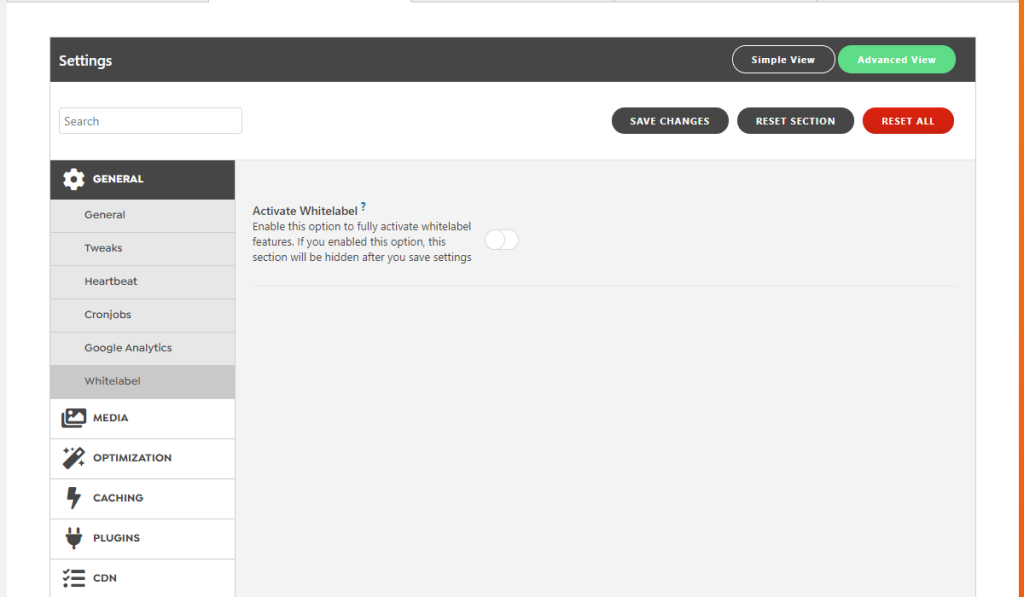This screenshot has width=1024, height=597.
Task: Expand the CACHING category
Action: pos(142,498)
